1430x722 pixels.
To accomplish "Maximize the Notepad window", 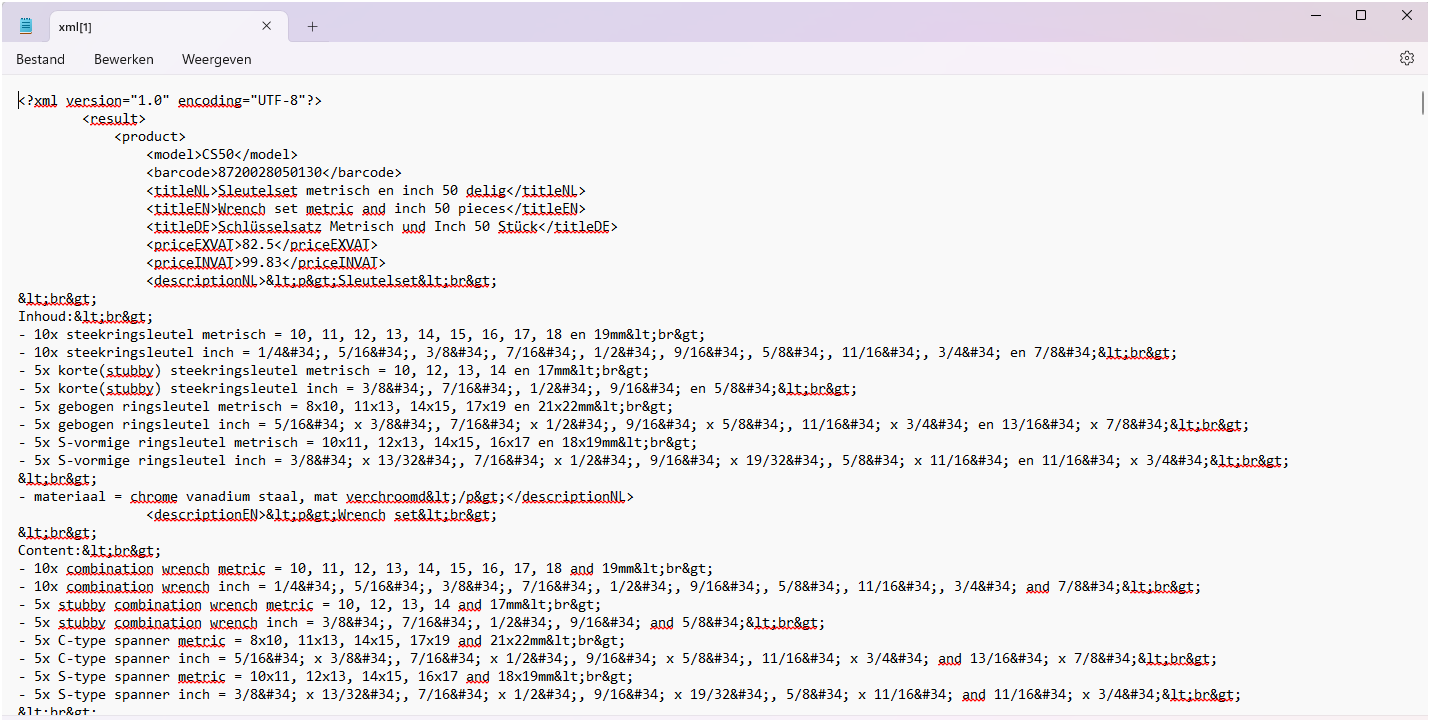I will 1361,15.
